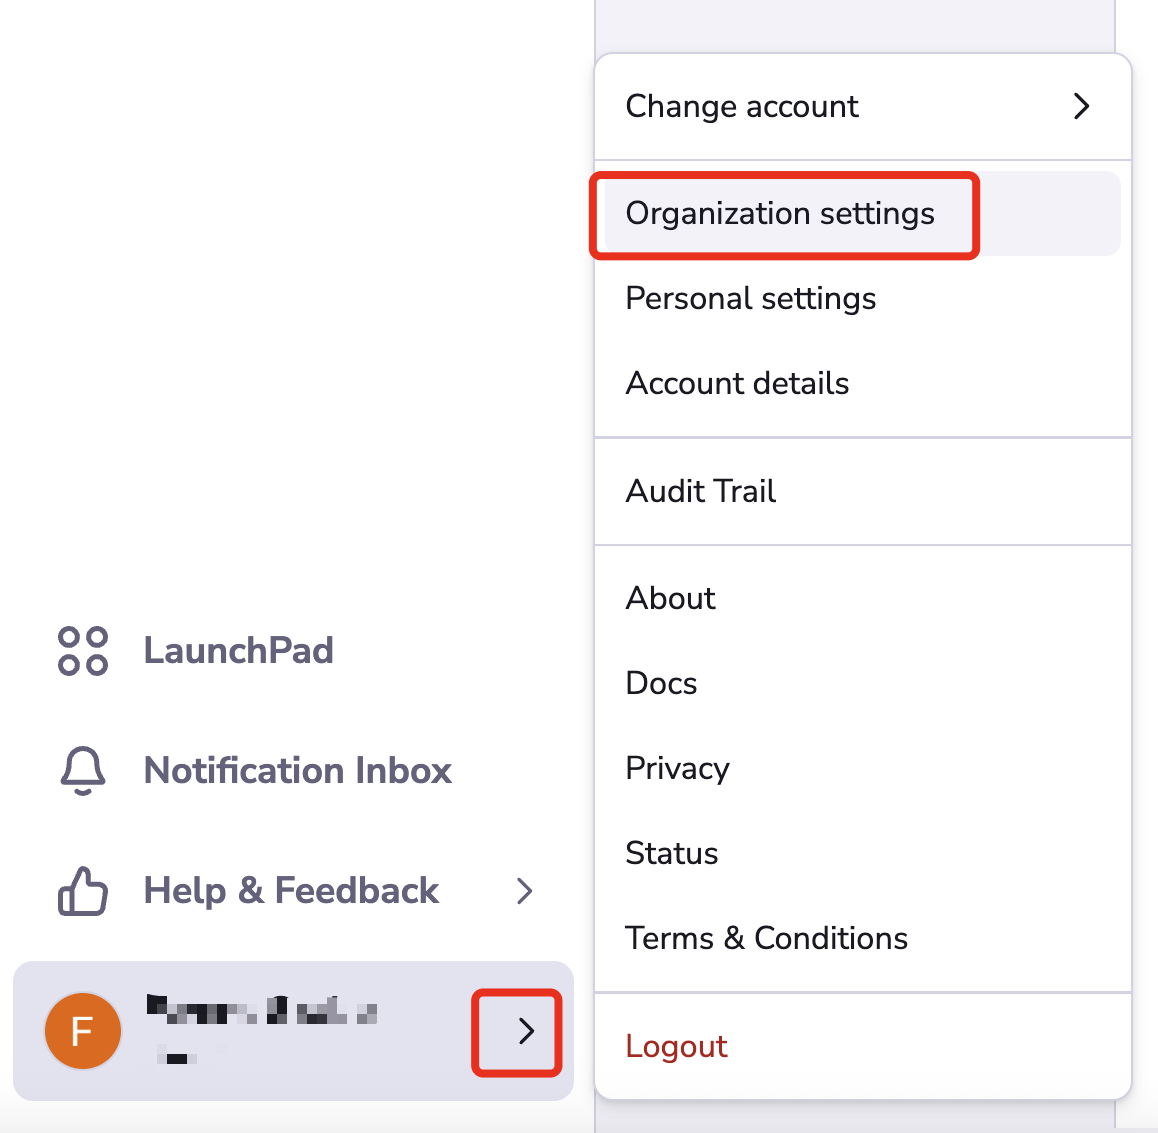Image resolution: width=1158 pixels, height=1133 pixels.
Task: Open Terms & Conditions
Action: coord(766,938)
